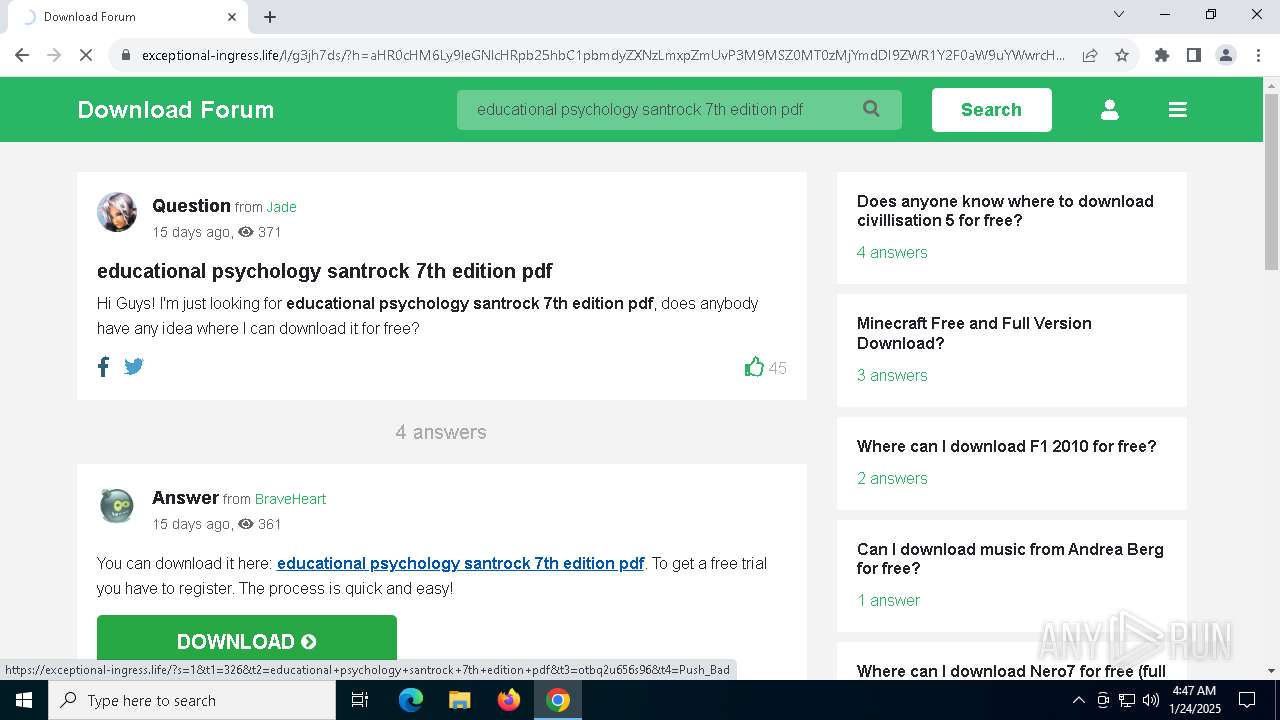1280x720 pixels.
Task: Open Task View on the taskbar
Action: point(360,700)
